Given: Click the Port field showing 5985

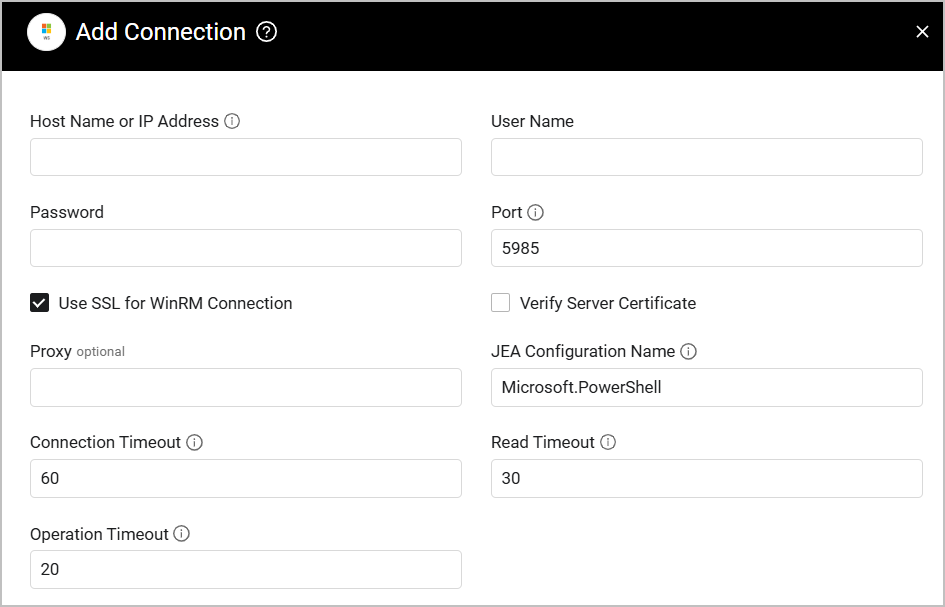Looking at the screenshot, I should pos(706,248).
